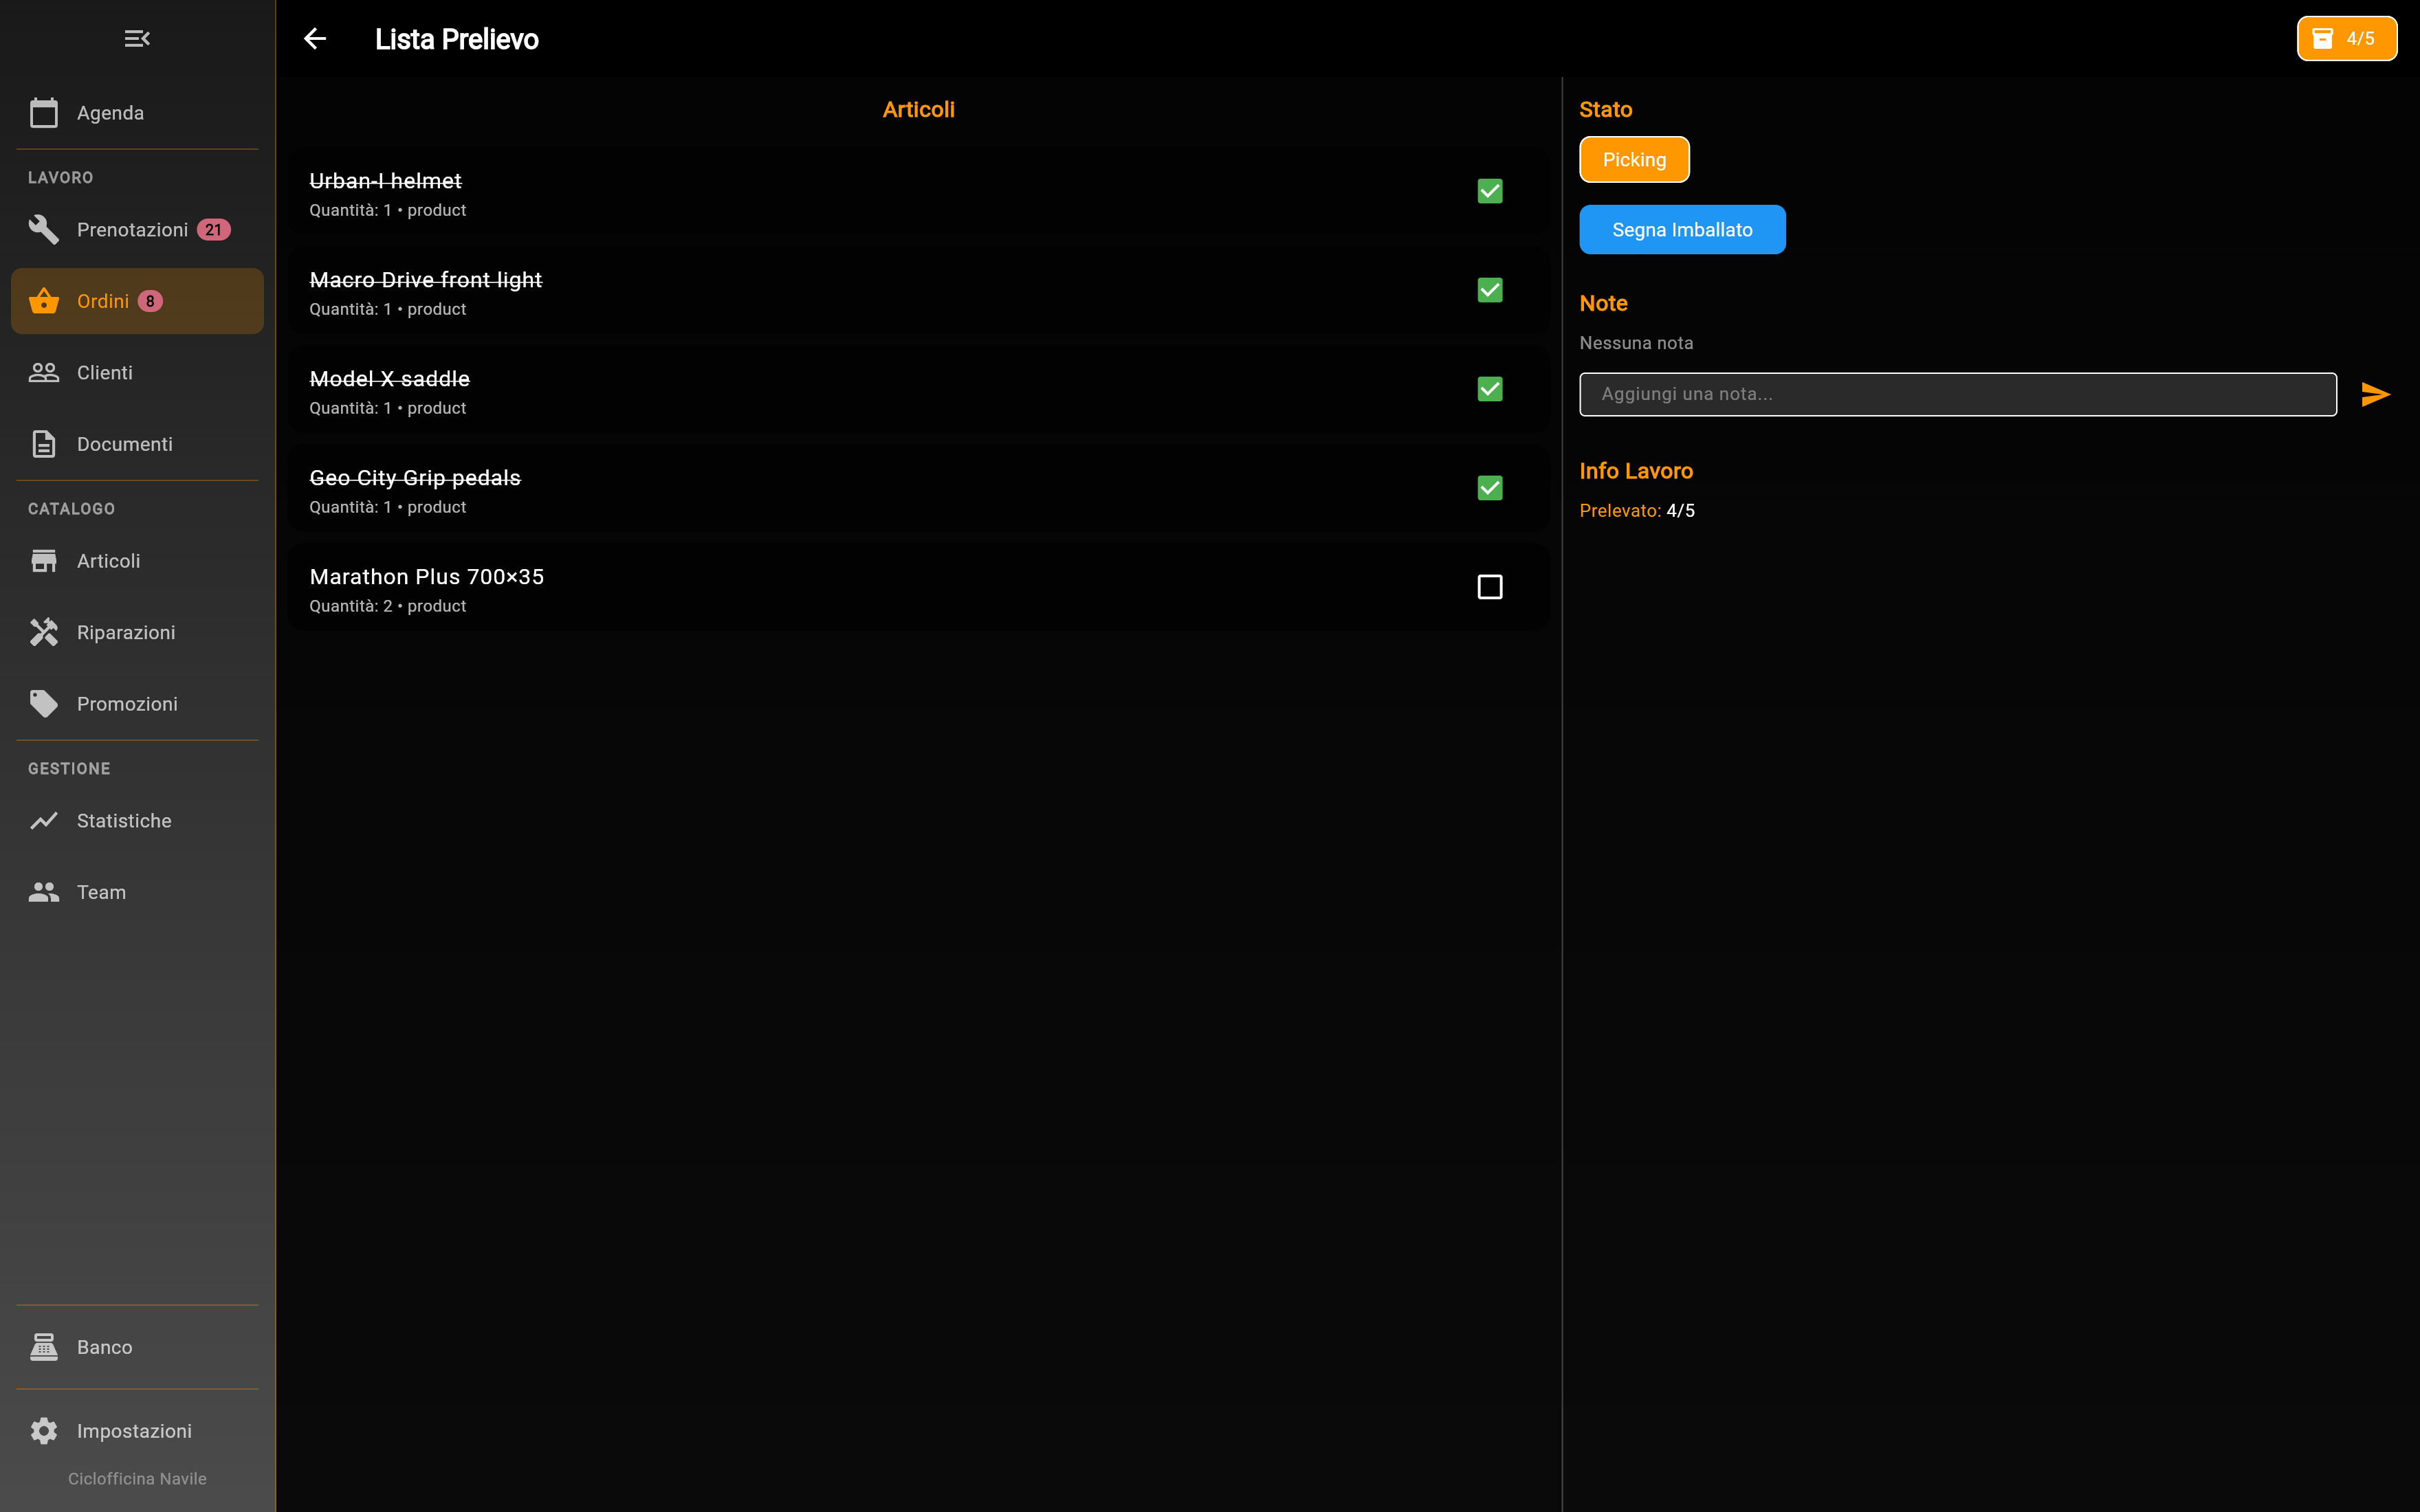Click the Agenda calendar icon
The image size is (2420, 1512).
(44, 112)
